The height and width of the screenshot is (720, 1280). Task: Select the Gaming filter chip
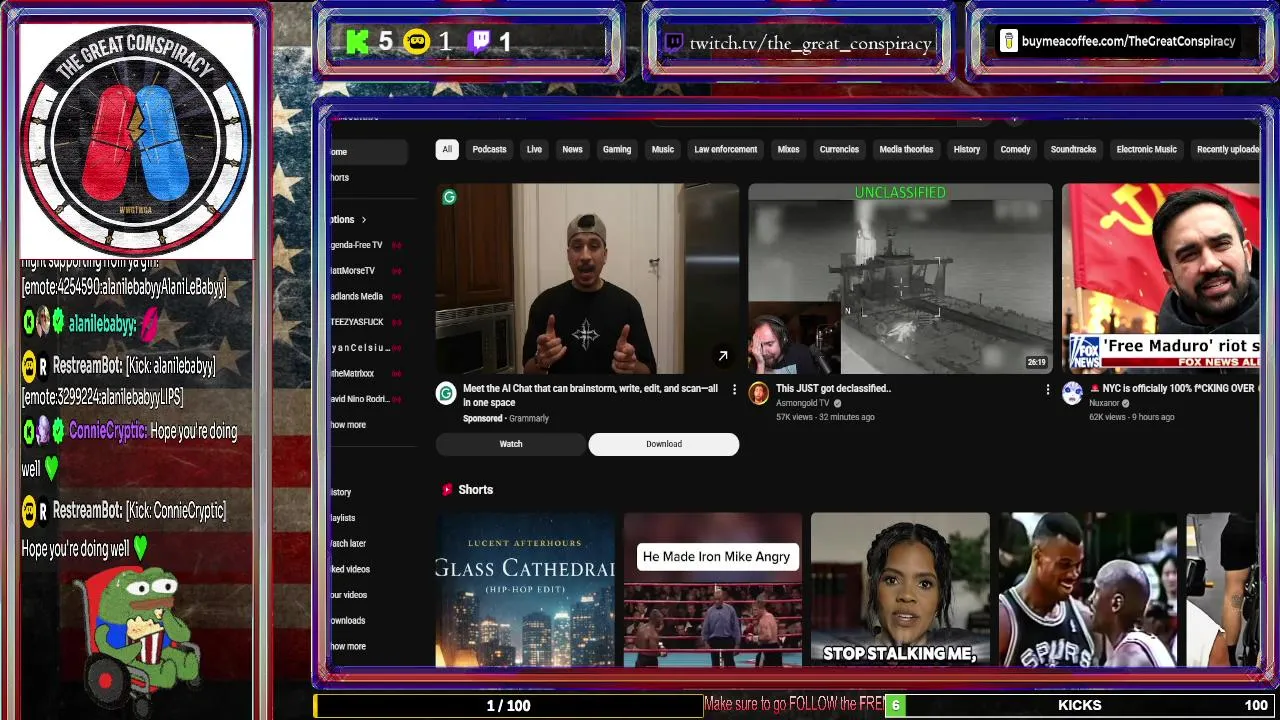pyautogui.click(x=617, y=149)
